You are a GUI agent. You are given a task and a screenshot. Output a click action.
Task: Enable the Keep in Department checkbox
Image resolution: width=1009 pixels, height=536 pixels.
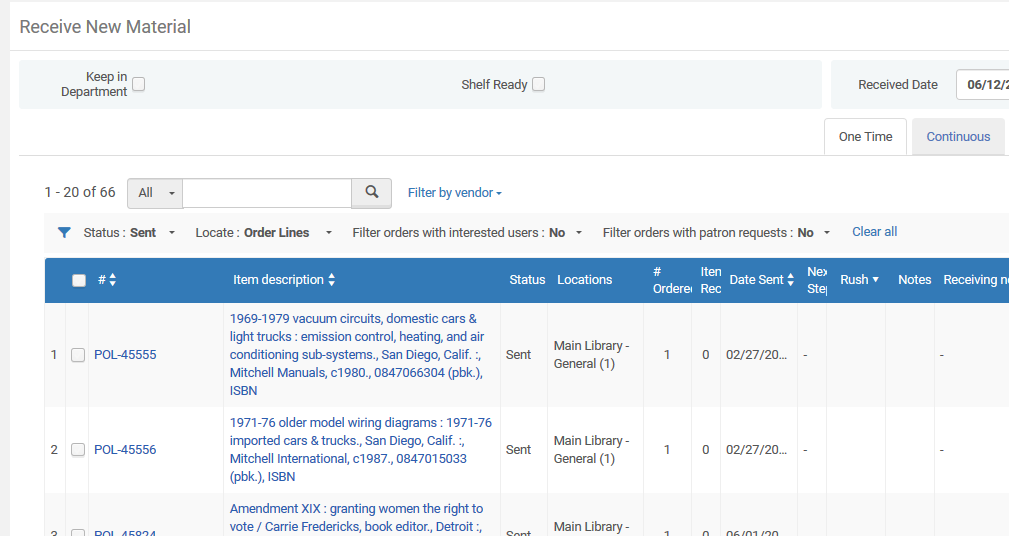[x=139, y=85]
